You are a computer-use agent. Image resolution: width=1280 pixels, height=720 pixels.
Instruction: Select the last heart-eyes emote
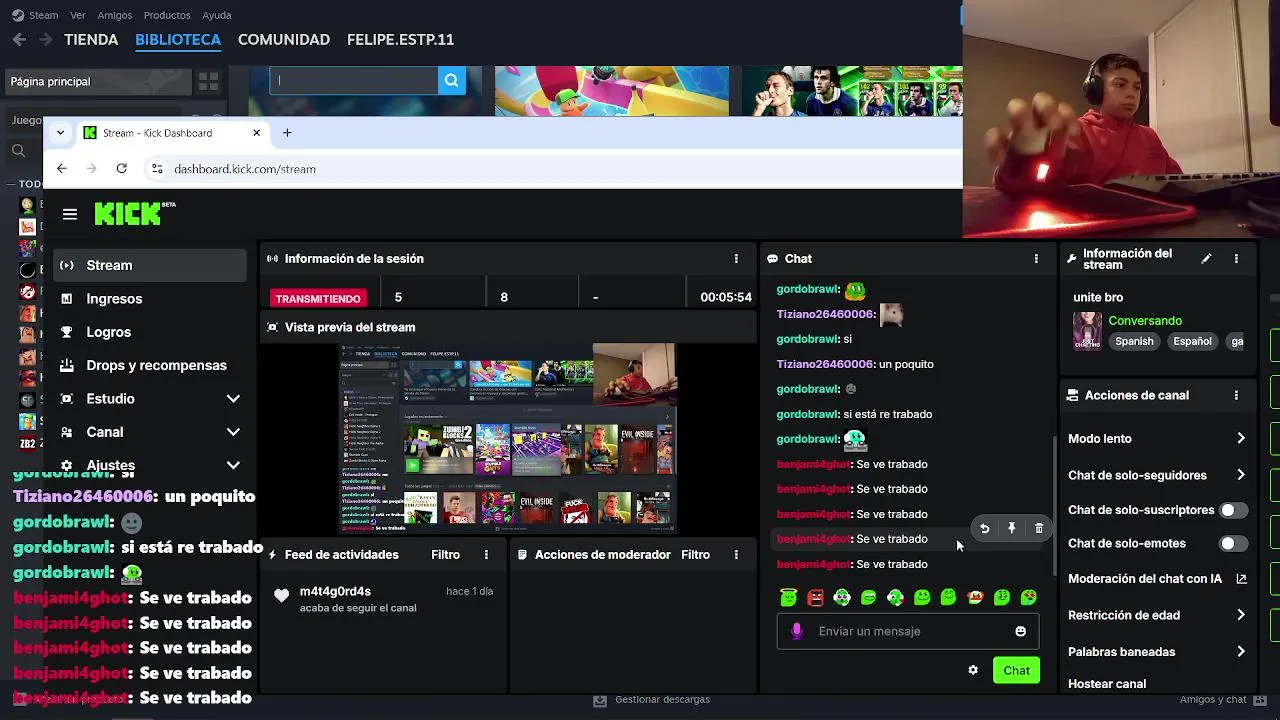click(1028, 597)
